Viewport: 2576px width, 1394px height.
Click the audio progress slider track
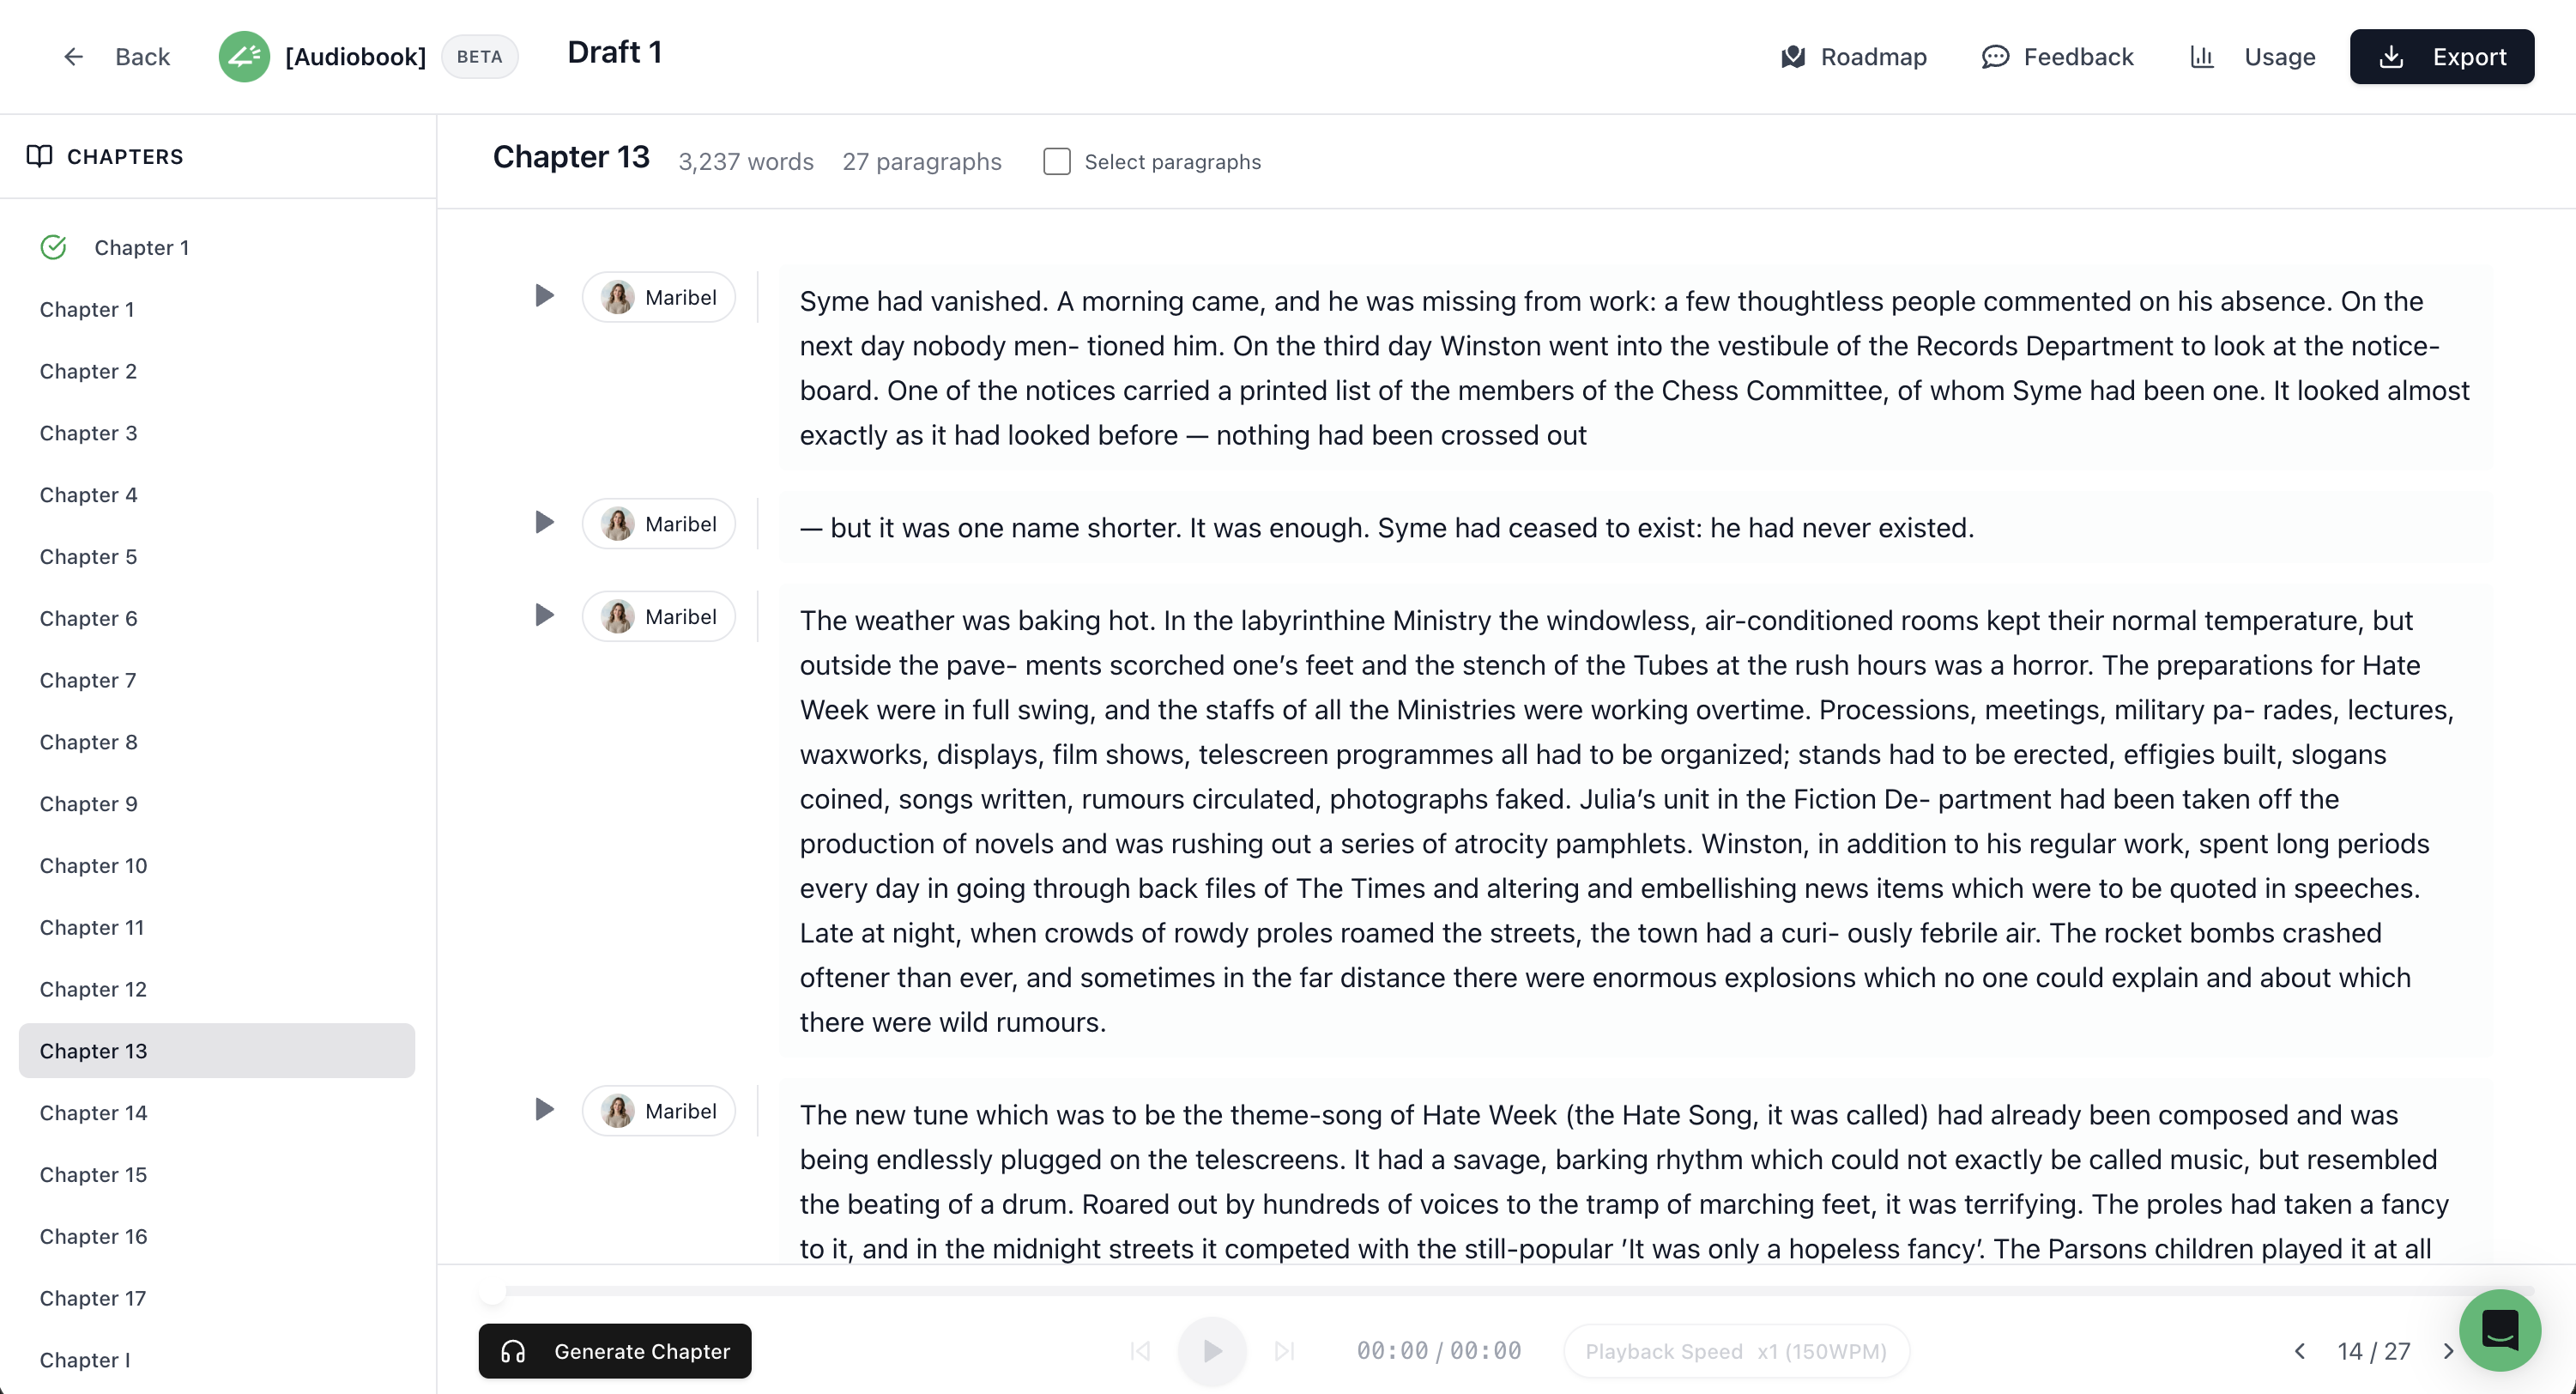[x=1500, y=1291]
